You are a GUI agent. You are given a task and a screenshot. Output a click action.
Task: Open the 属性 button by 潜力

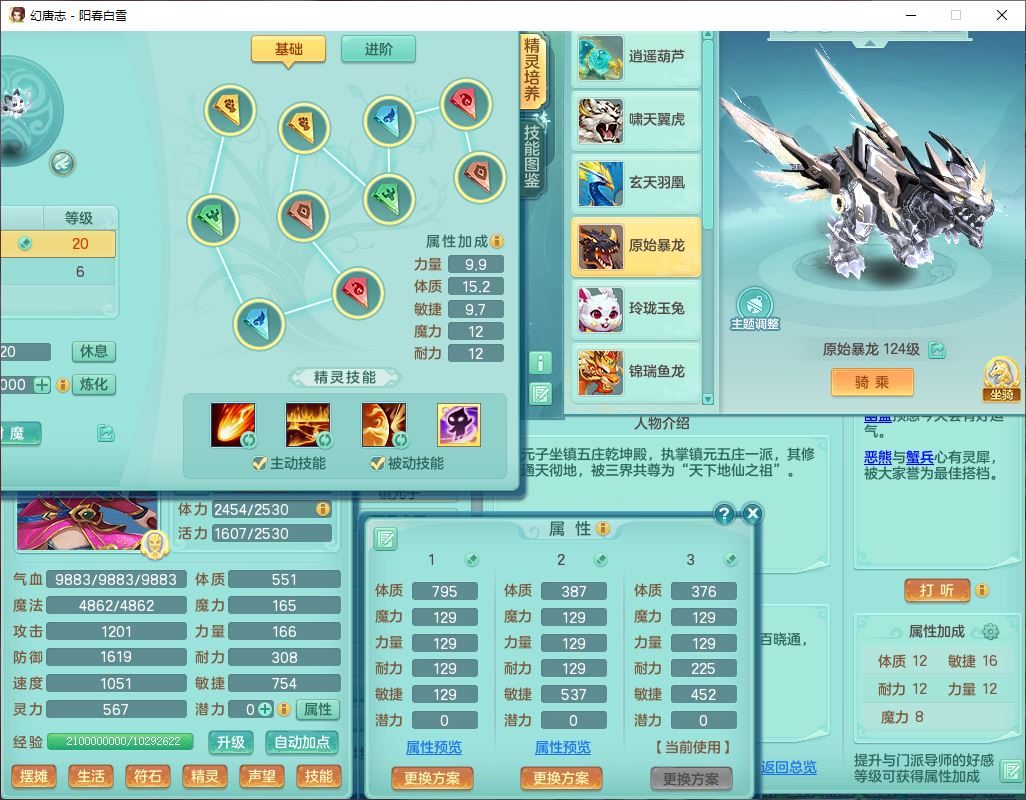click(x=318, y=709)
